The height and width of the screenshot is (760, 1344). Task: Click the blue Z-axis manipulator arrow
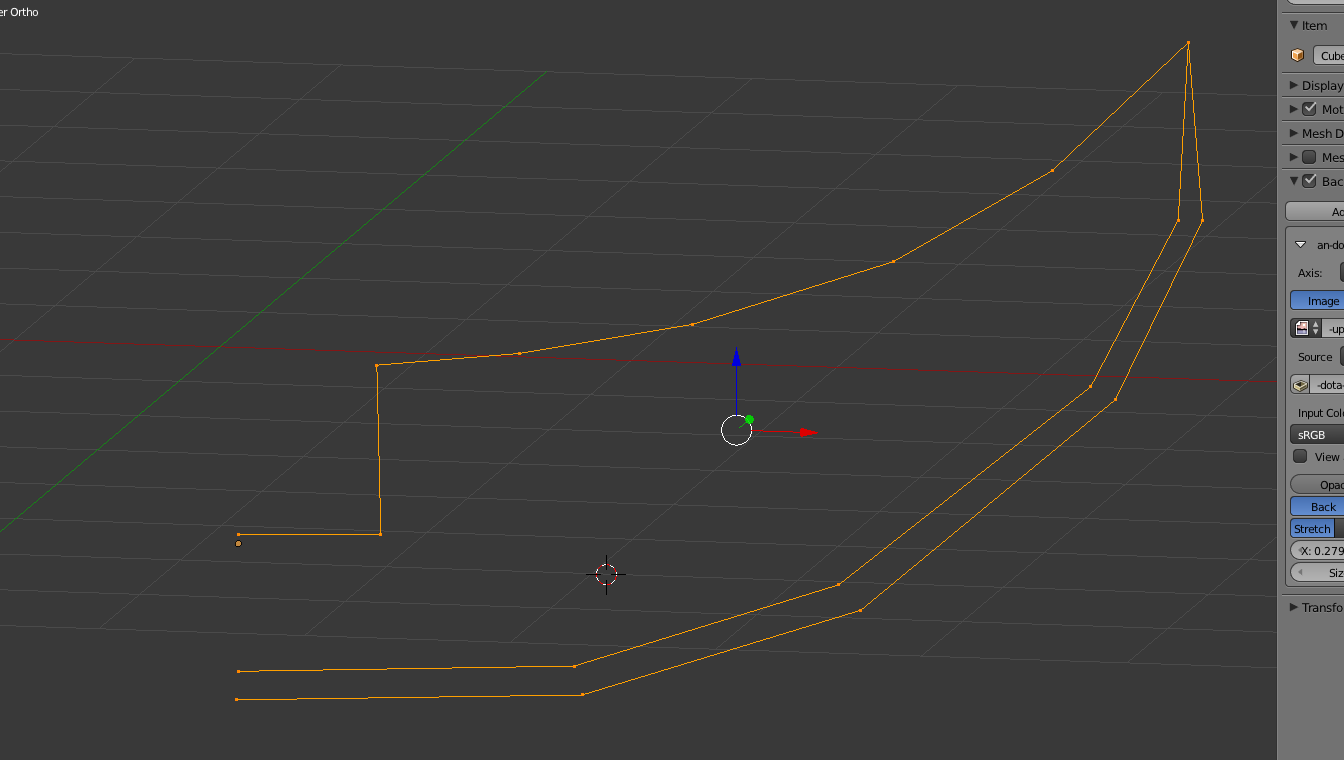736,356
